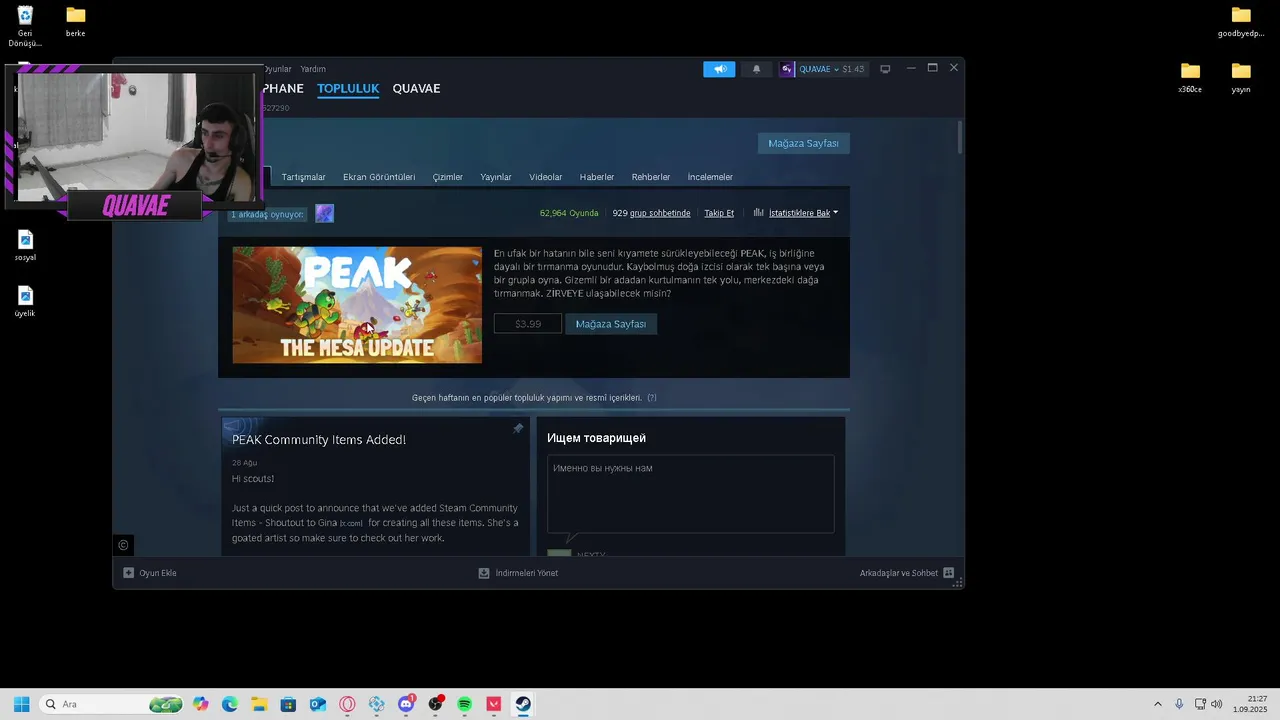Click the Именно вы нужны нам text box
This screenshot has height=720, width=1280.
(691, 494)
